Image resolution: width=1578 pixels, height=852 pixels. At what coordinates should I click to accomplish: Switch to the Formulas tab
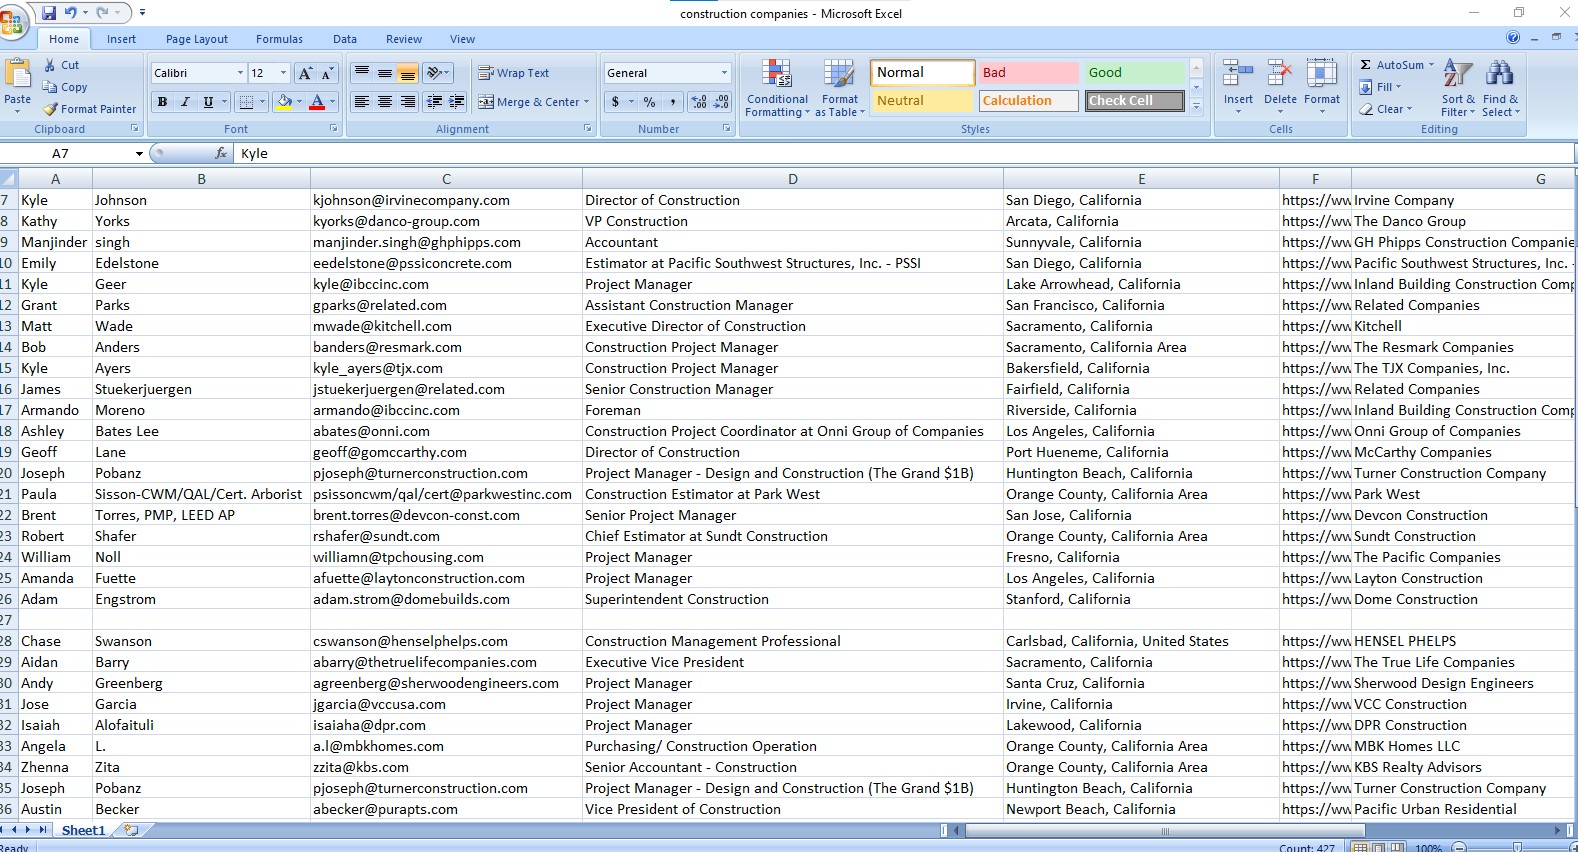pos(279,39)
